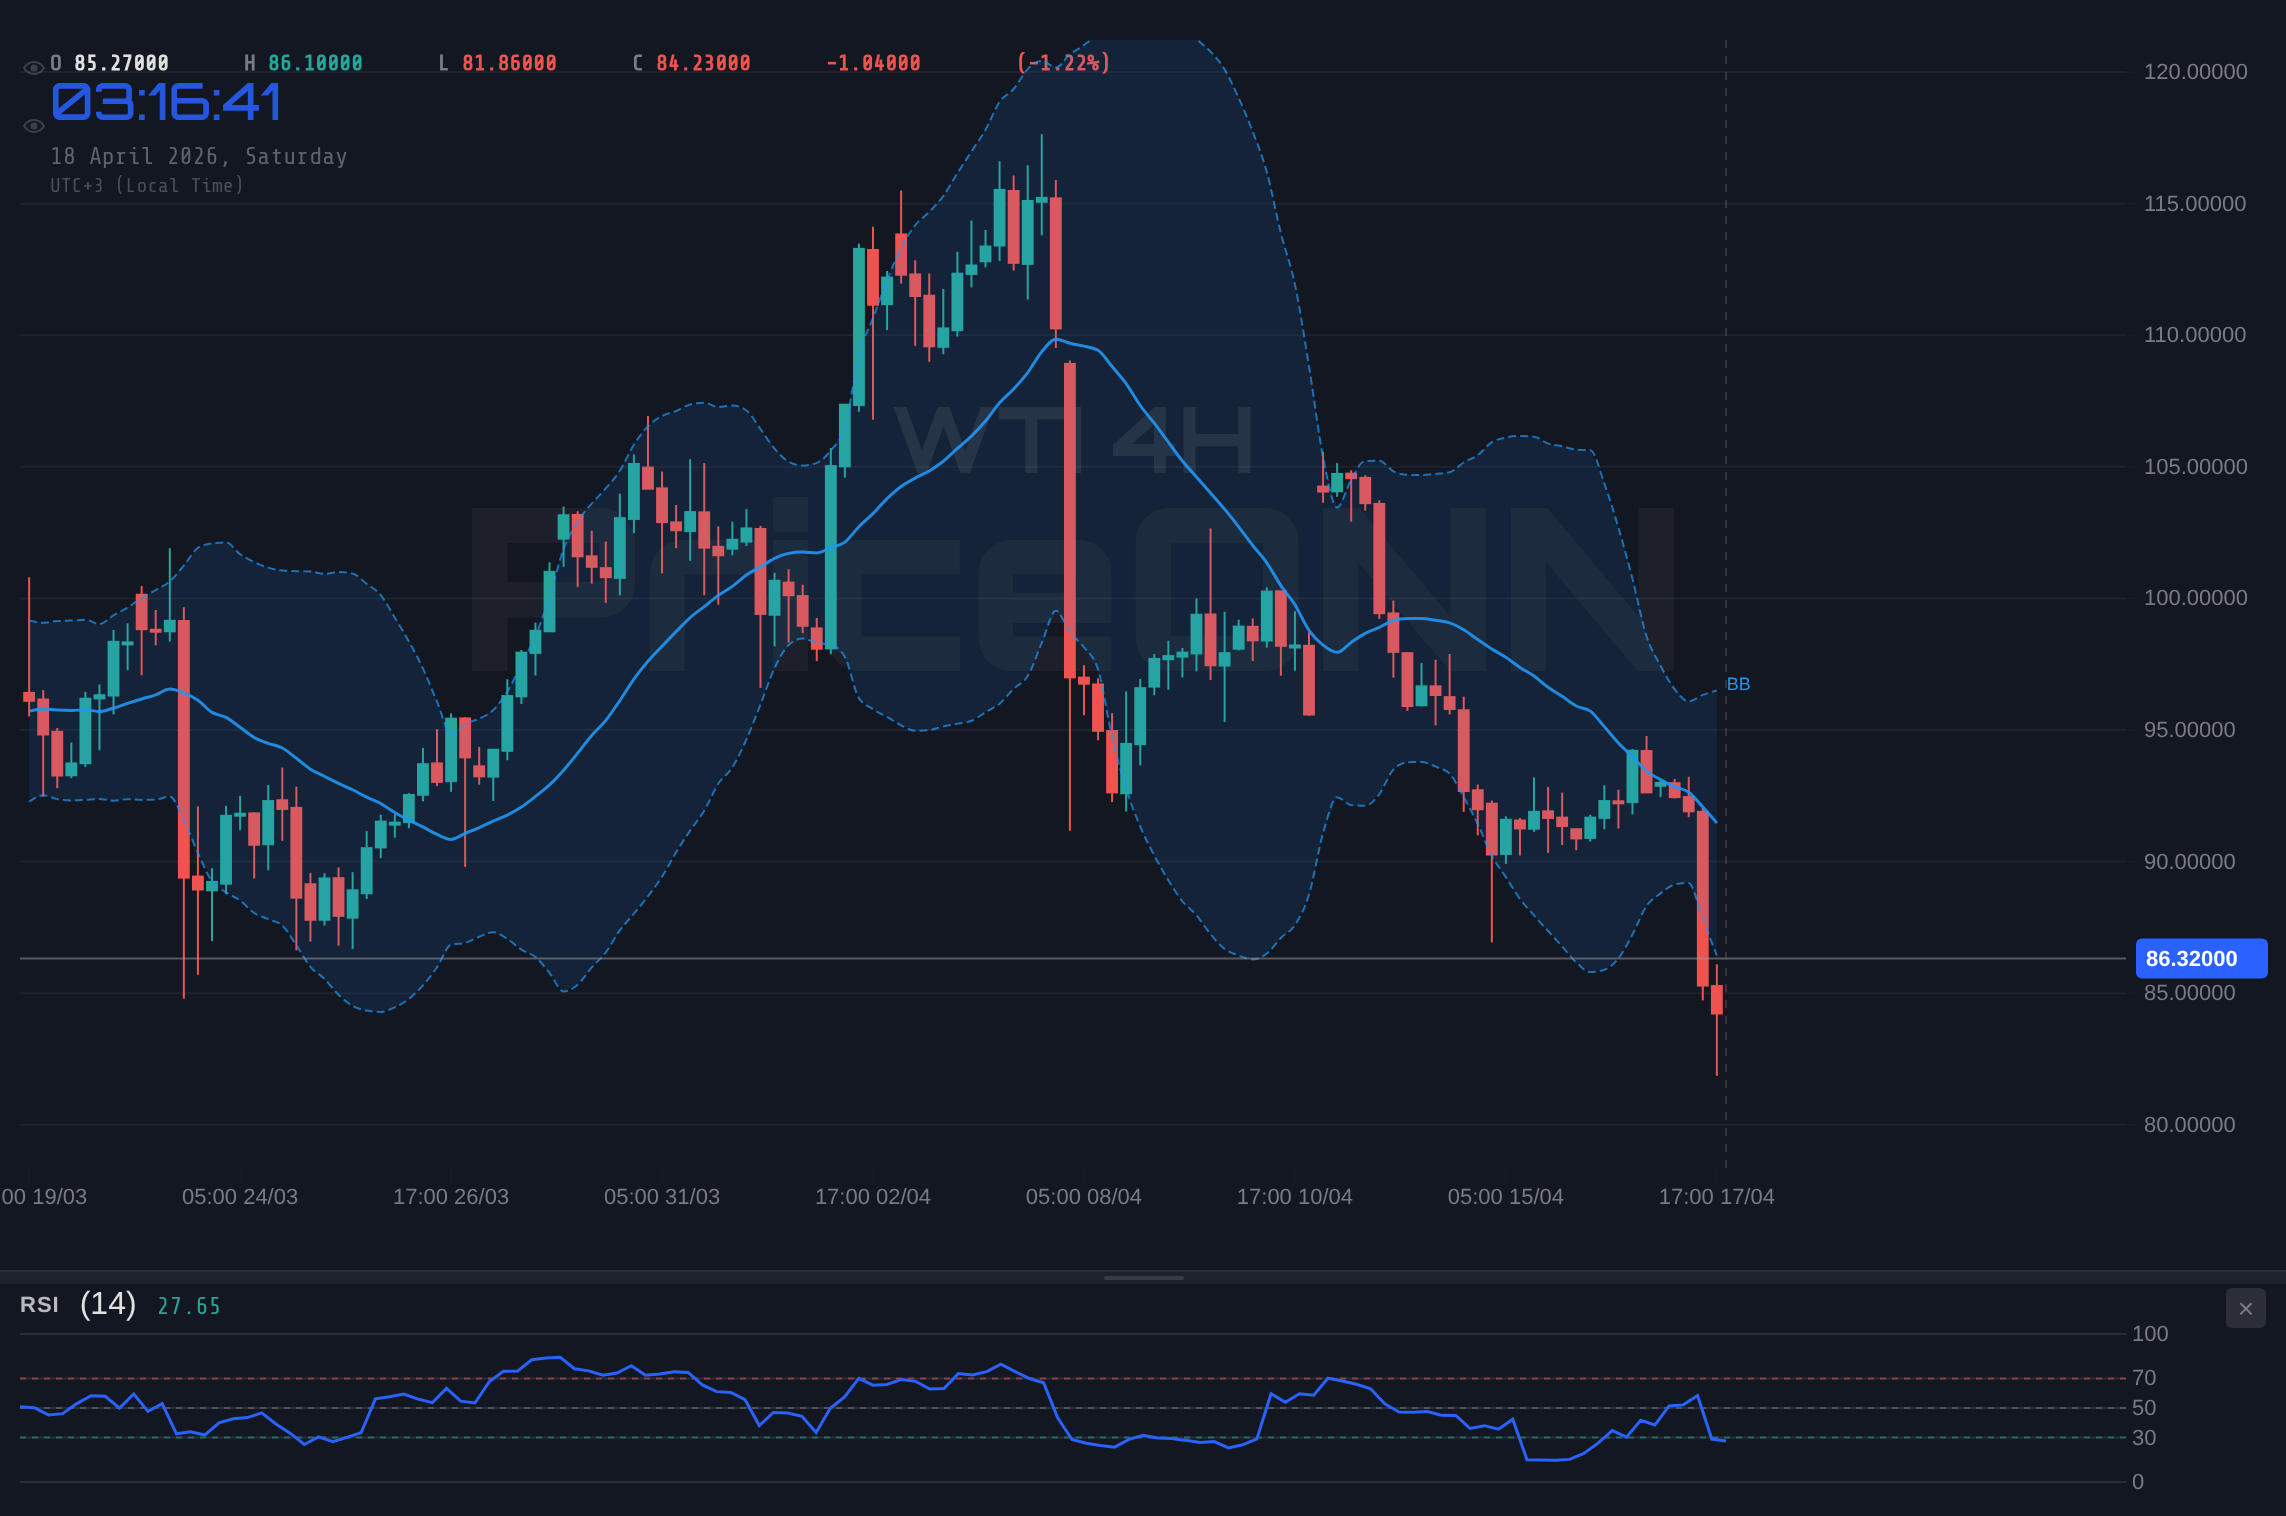Click the 110.00000 price axis label
This screenshot has width=2286, height=1516.
click(x=2194, y=335)
